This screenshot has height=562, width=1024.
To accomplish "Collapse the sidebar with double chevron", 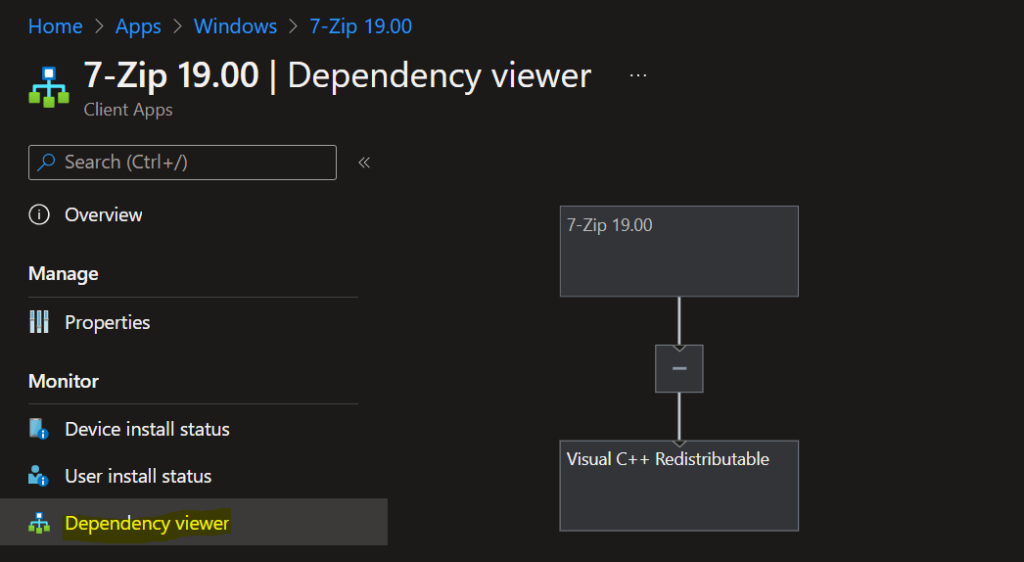I will [x=364, y=163].
